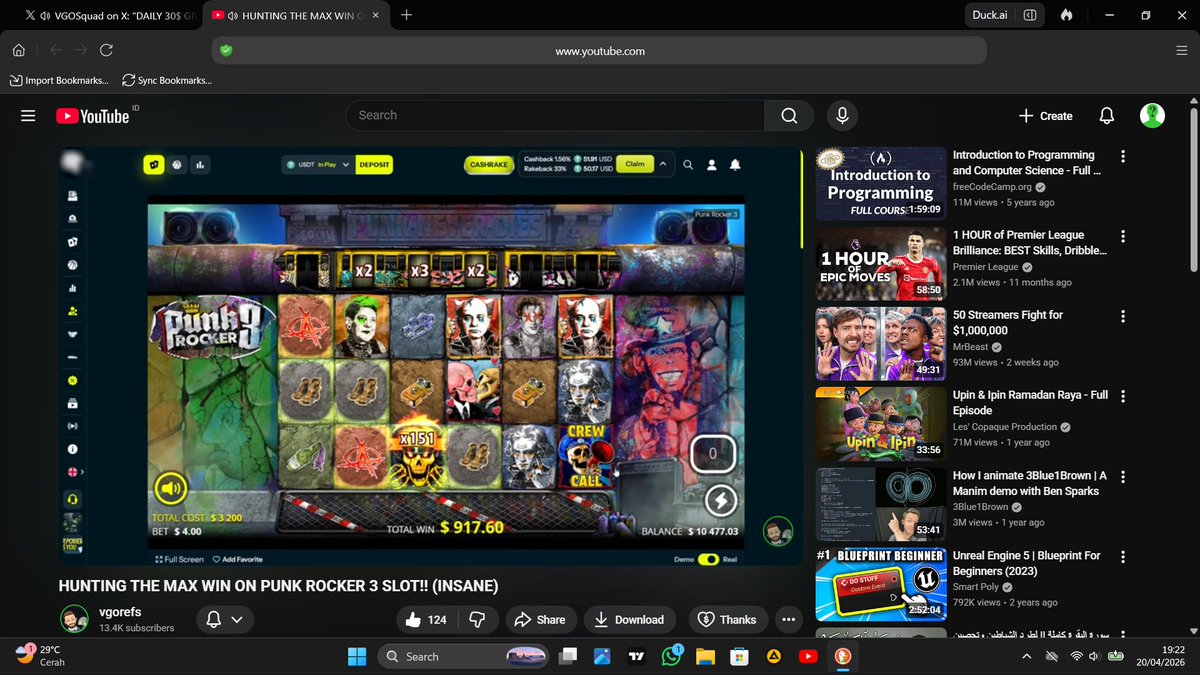This screenshot has width=1200, height=675.
Task: Open the USDT In Play currency dropdown
Action: pos(316,165)
